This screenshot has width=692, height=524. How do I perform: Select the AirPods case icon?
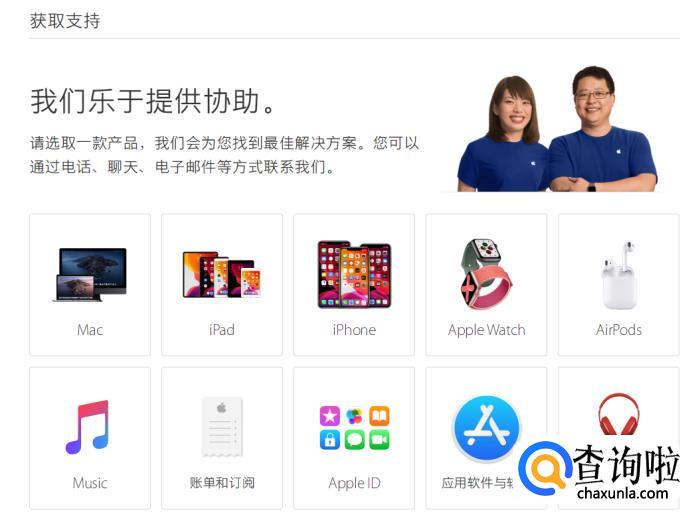(619, 275)
